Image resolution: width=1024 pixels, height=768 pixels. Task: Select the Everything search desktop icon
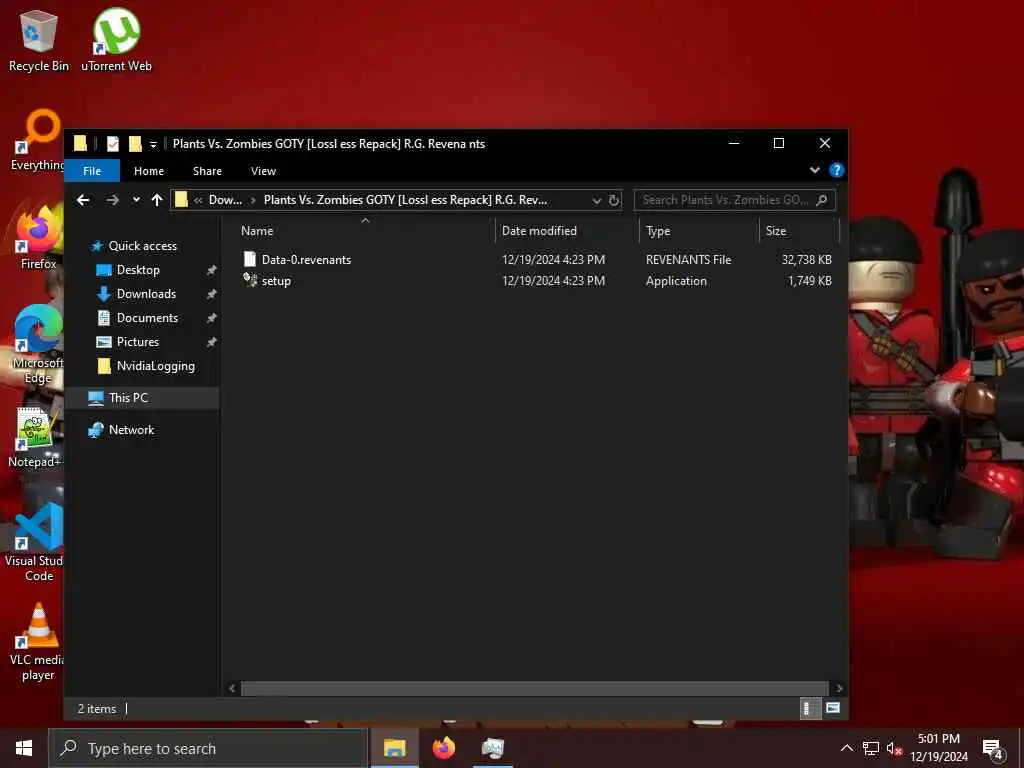(38, 140)
